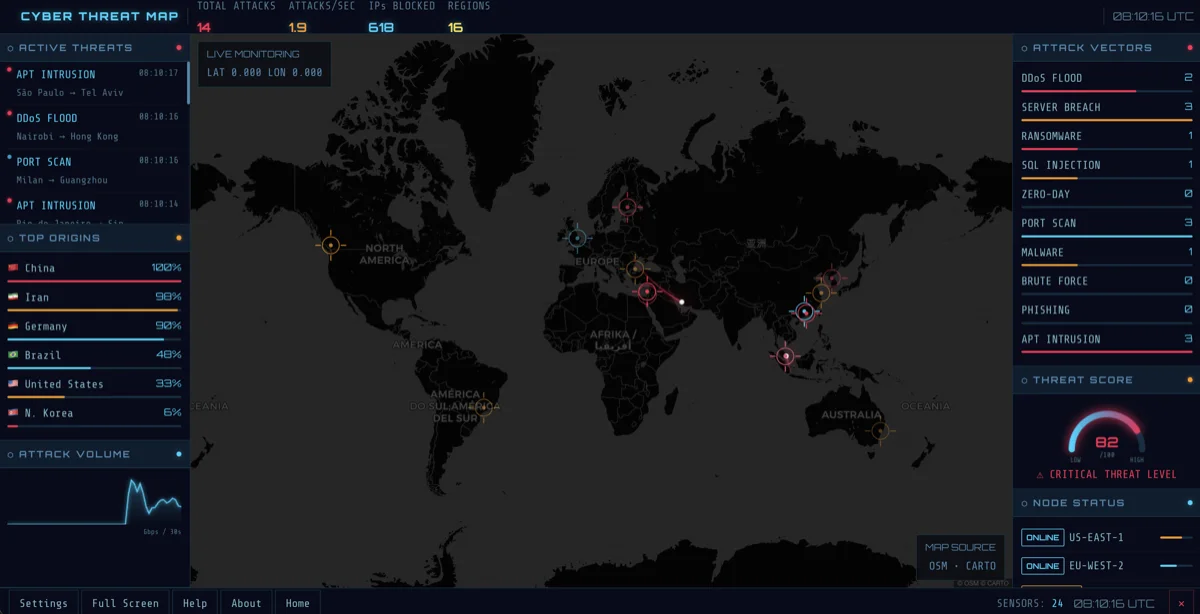Click the white dot at the attack line's end
Viewport: 1200px width, 614px height.
click(x=682, y=302)
